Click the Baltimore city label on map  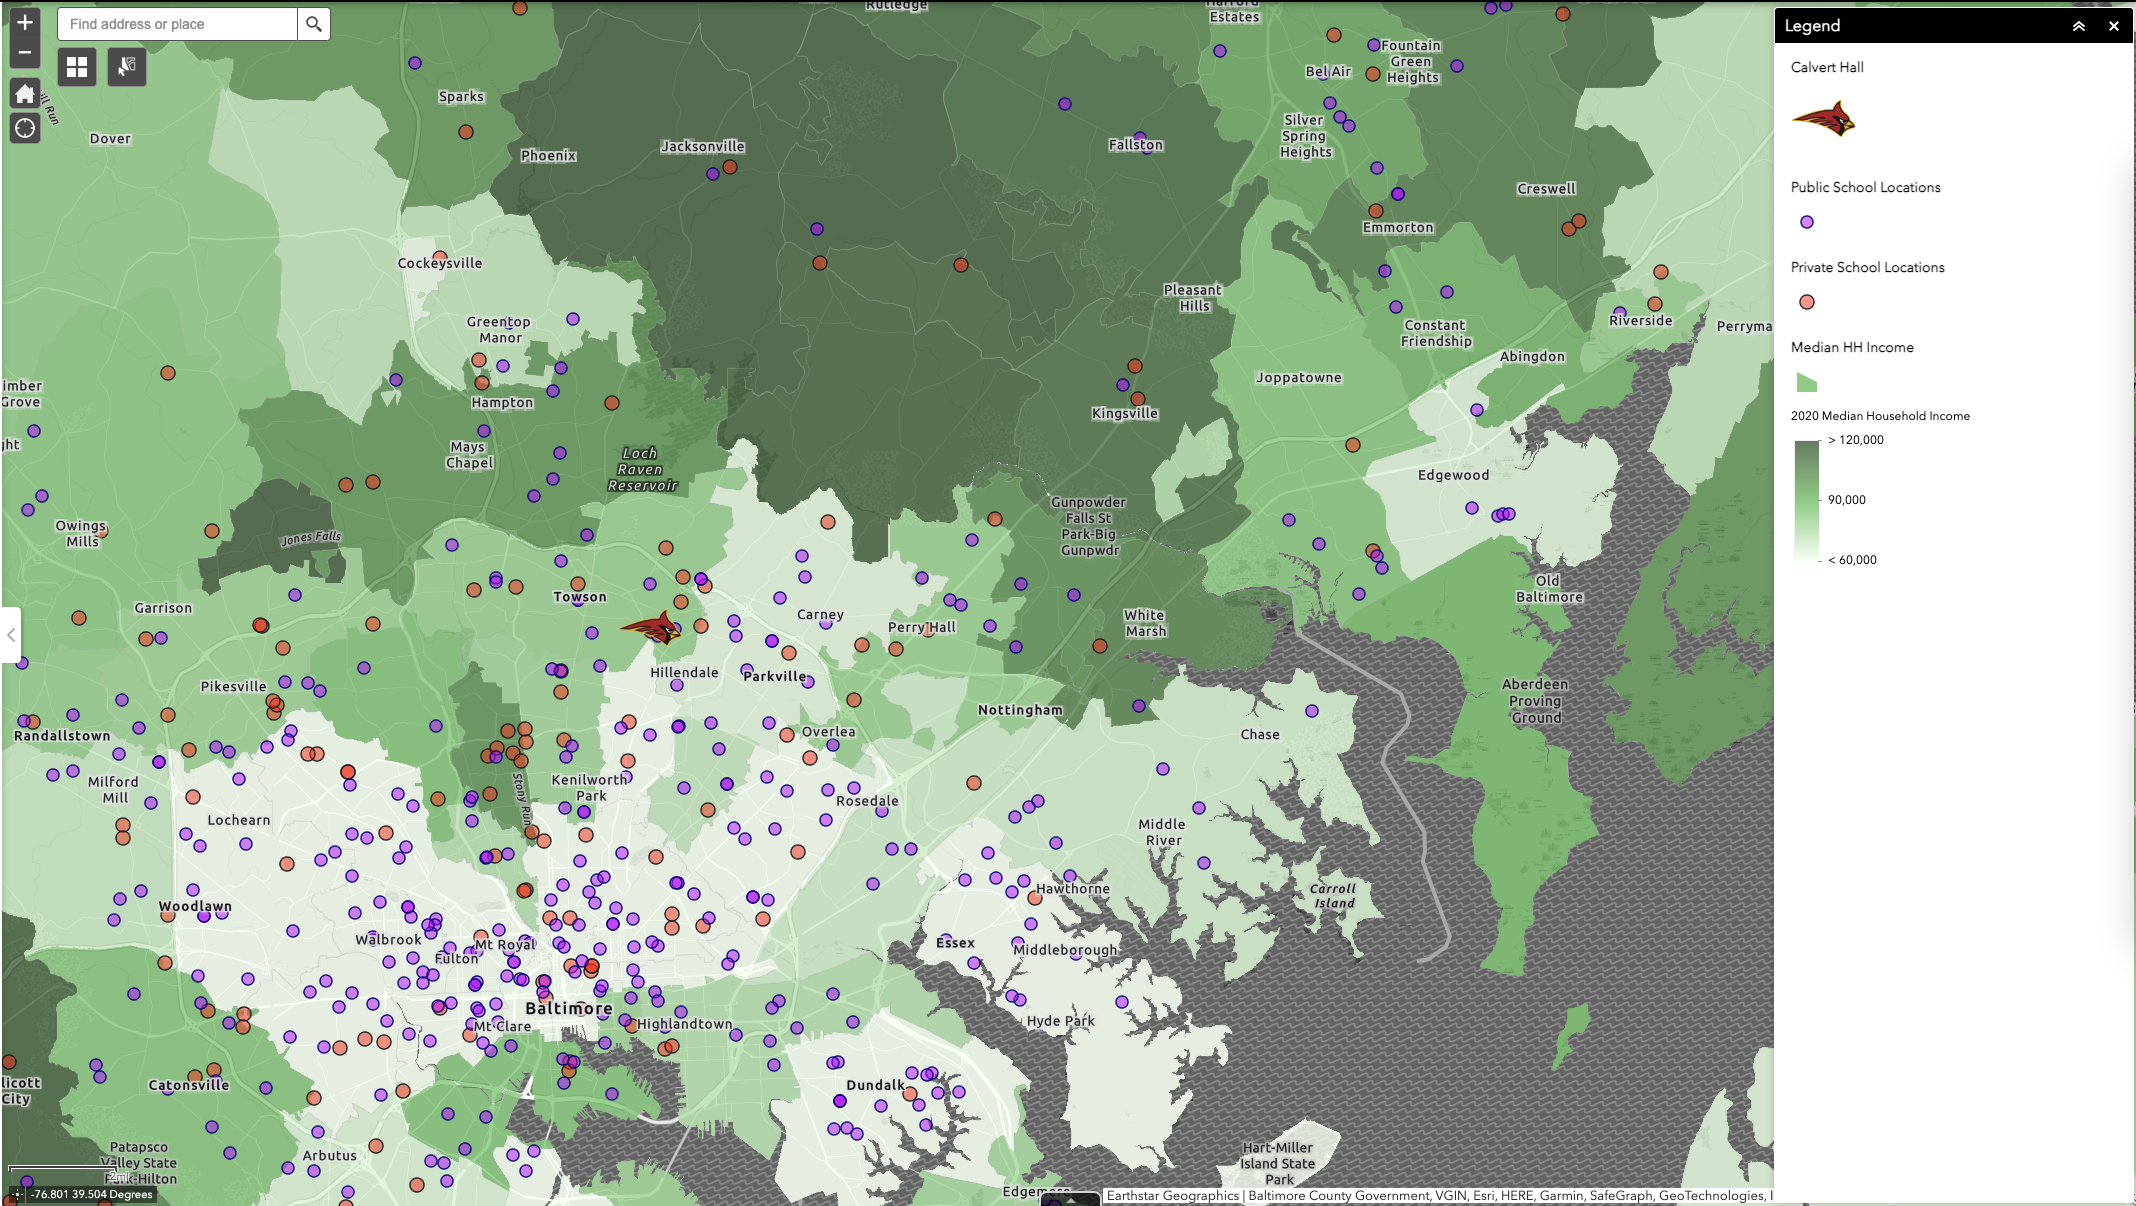[568, 1008]
